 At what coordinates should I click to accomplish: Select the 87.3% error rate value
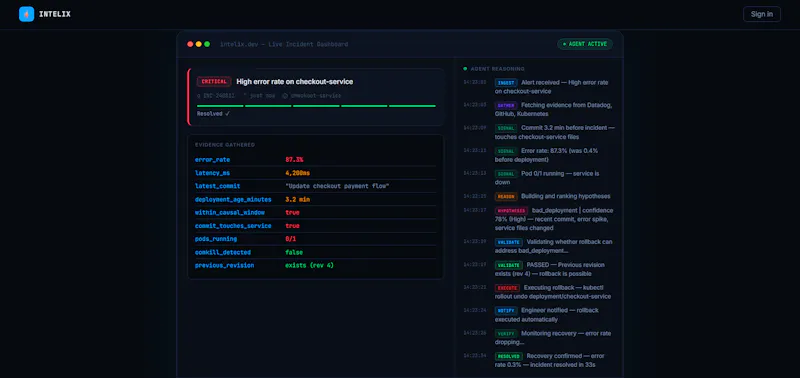[x=294, y=160]
